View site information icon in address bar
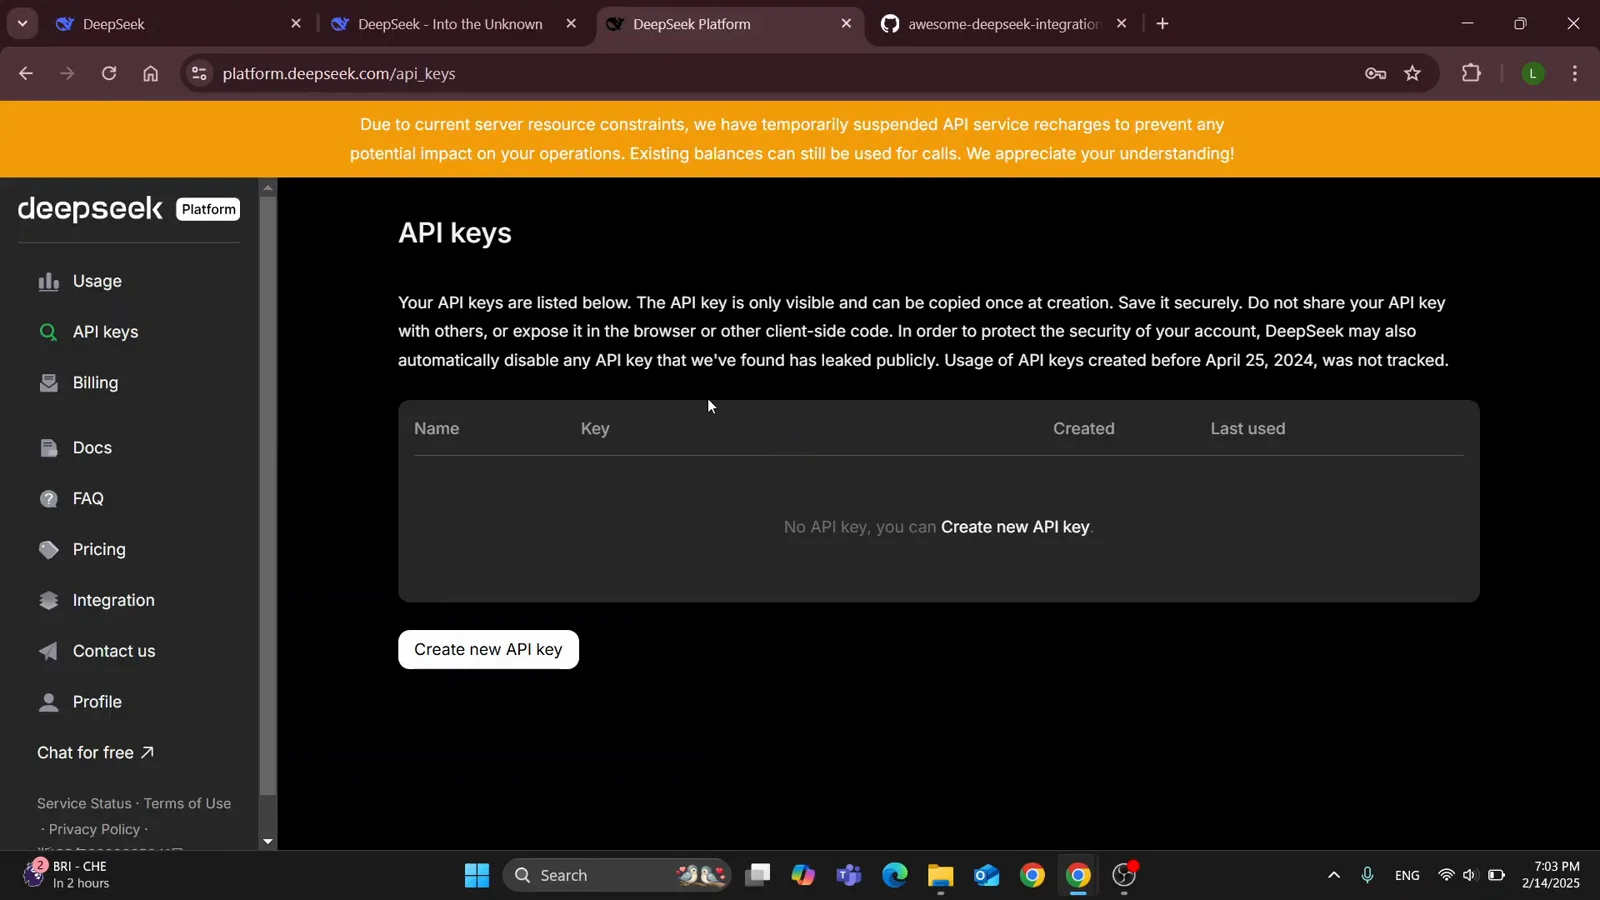 coord(199,74)
